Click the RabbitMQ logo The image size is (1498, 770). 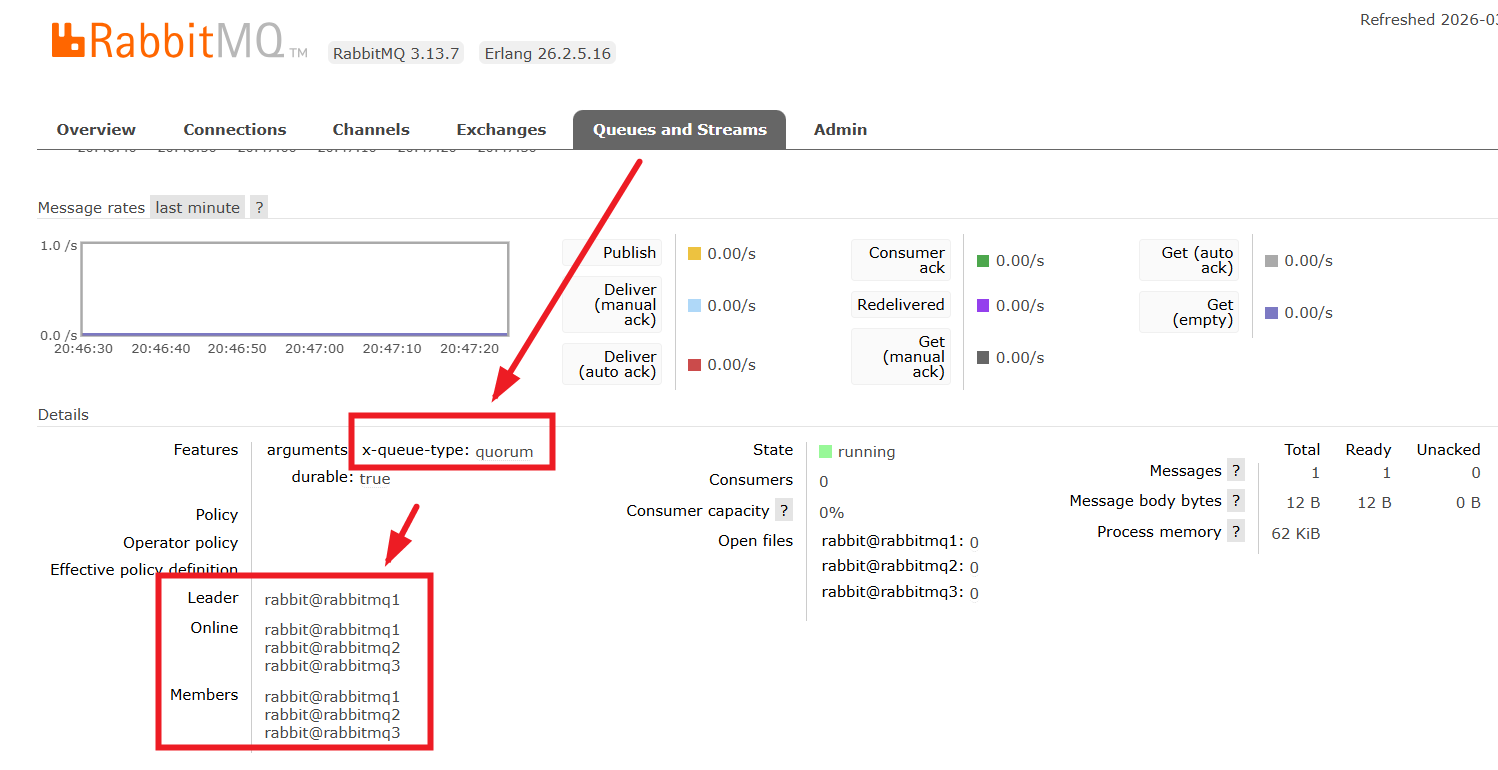click(180, 42)
